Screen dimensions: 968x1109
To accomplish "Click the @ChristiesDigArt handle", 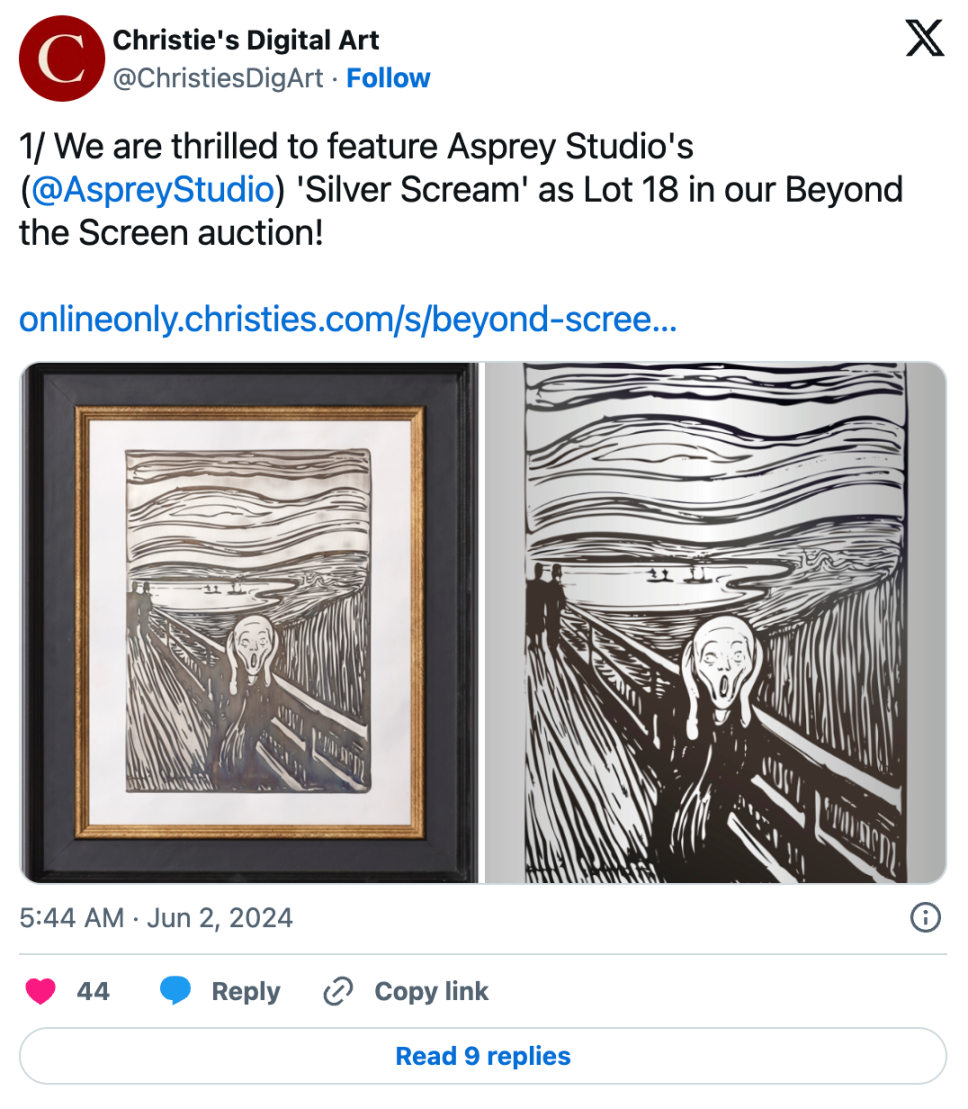I will (x=218, y=78).
